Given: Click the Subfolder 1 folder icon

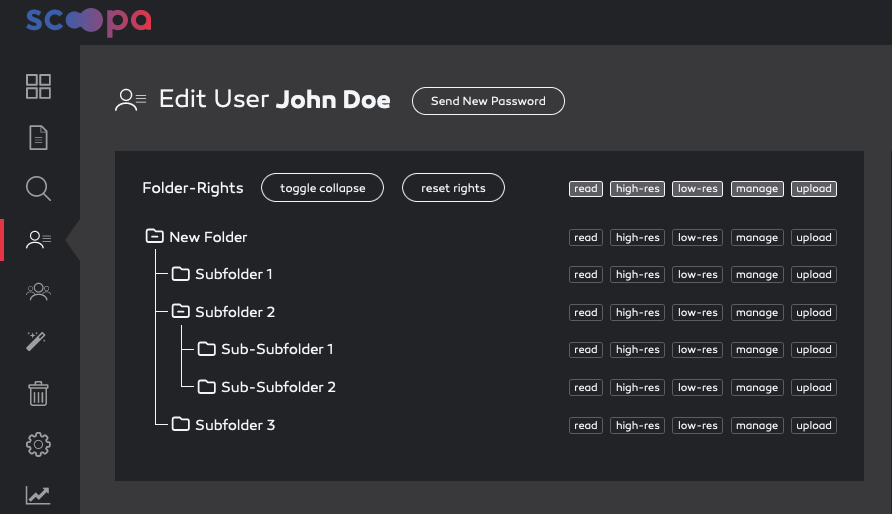Looking at the screenshot, I should click(x=180, y=273).
